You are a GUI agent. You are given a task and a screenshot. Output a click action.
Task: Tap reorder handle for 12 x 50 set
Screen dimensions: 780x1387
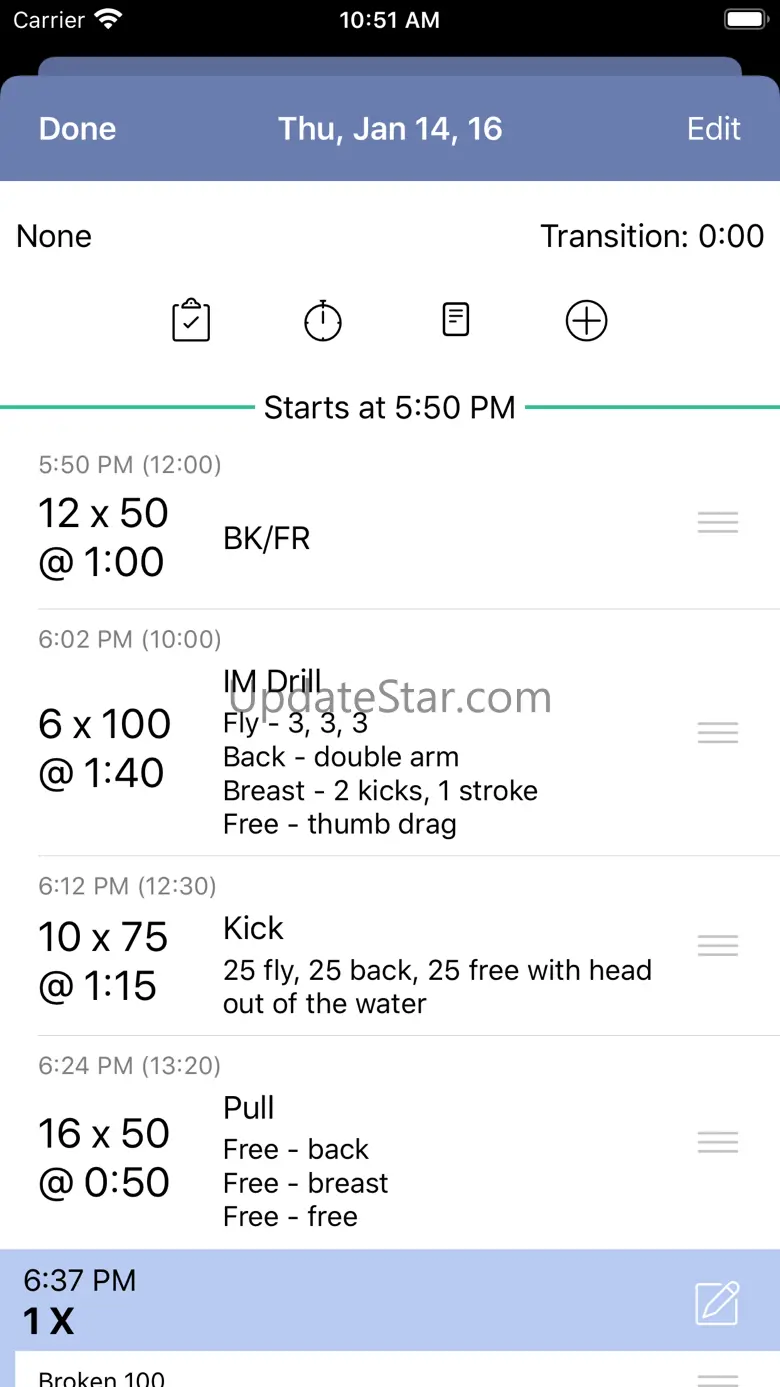pos(718,522)
